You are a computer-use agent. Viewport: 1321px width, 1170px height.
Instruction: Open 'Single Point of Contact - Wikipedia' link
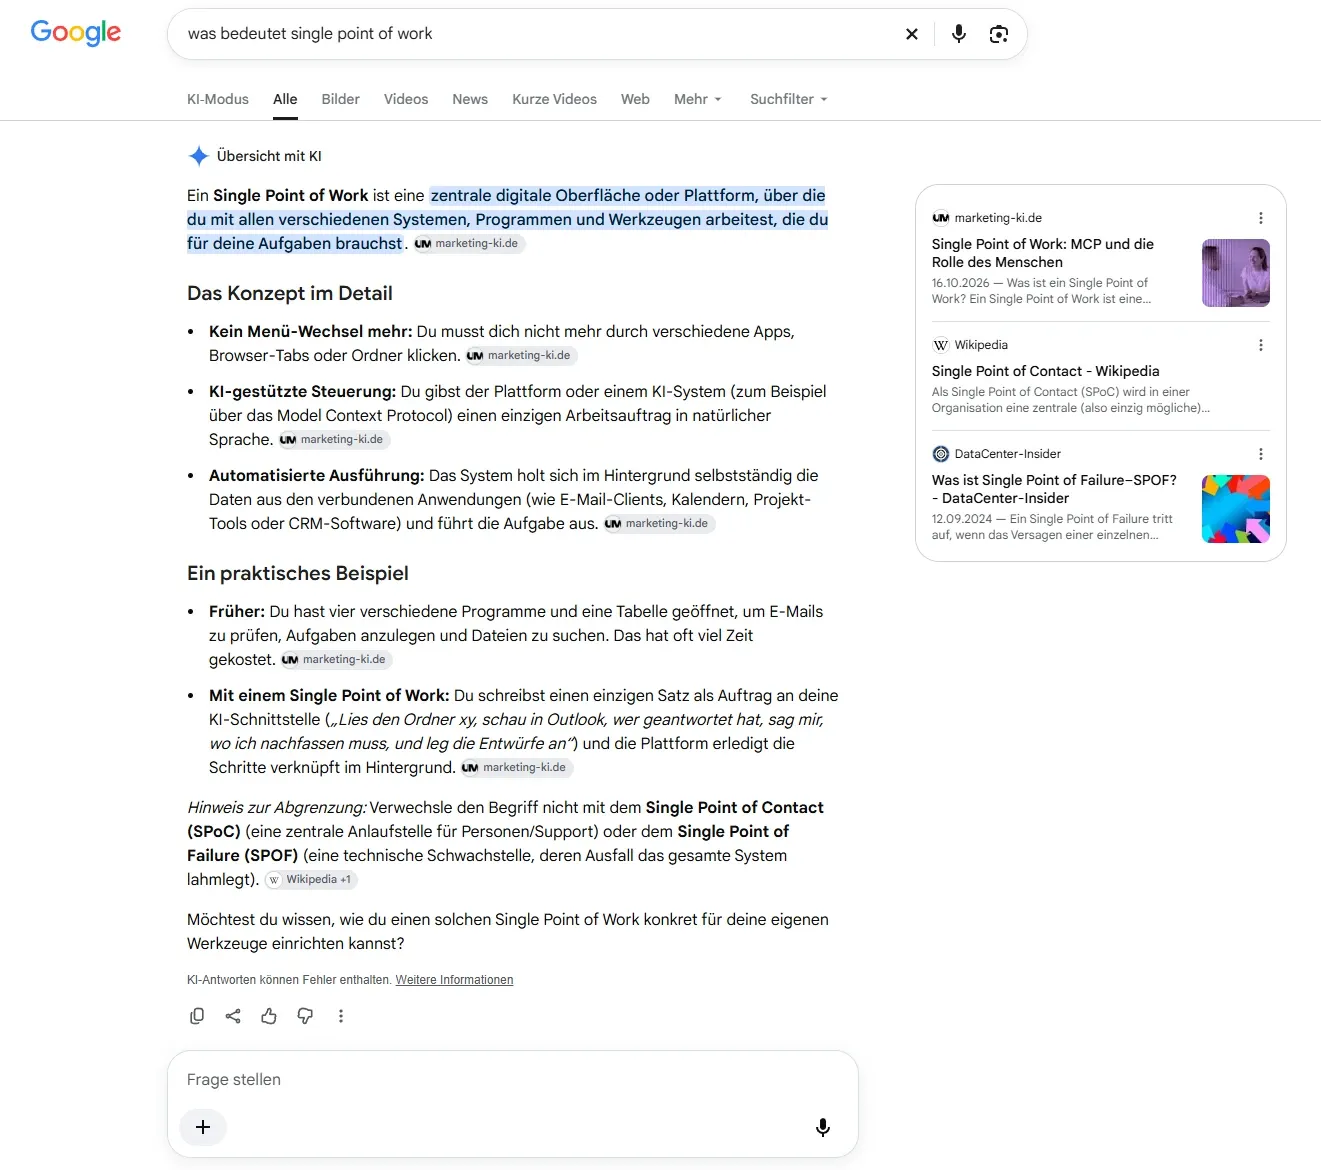pos(1046,371)
